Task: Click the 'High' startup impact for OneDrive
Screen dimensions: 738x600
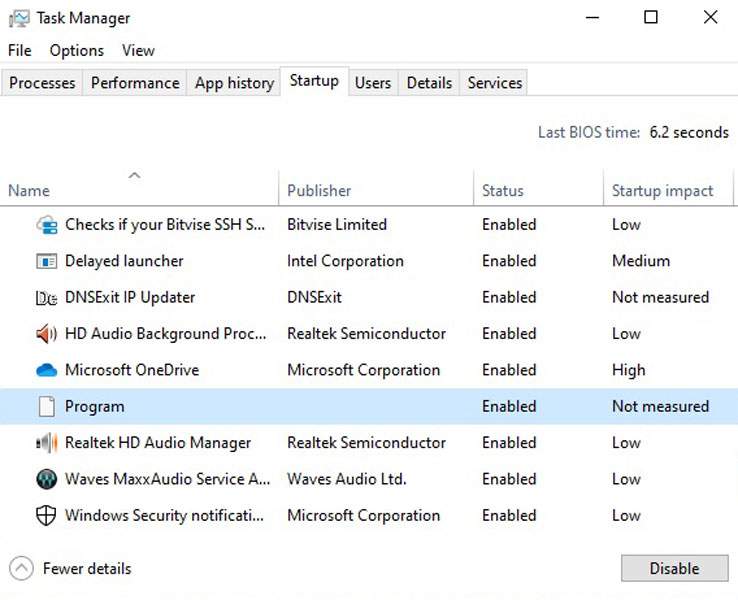Action: click(x=629, y=370)
